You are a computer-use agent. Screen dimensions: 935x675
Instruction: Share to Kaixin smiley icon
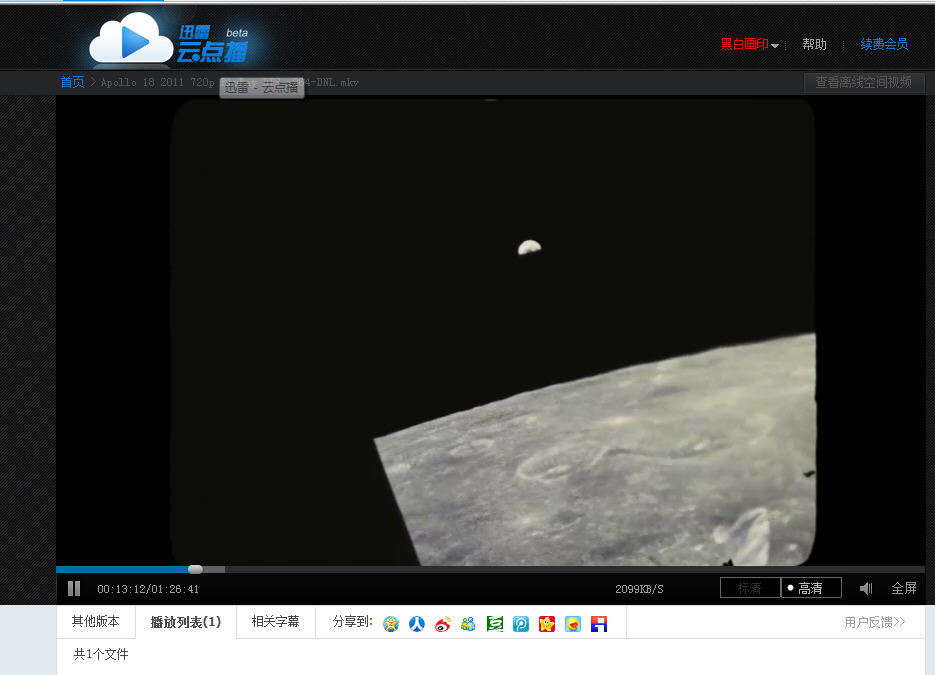pos(573,624)
